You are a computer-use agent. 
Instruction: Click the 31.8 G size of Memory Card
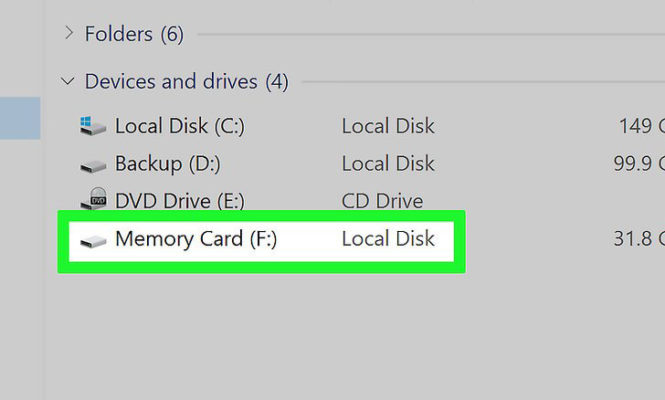click(x=638, y=239)
